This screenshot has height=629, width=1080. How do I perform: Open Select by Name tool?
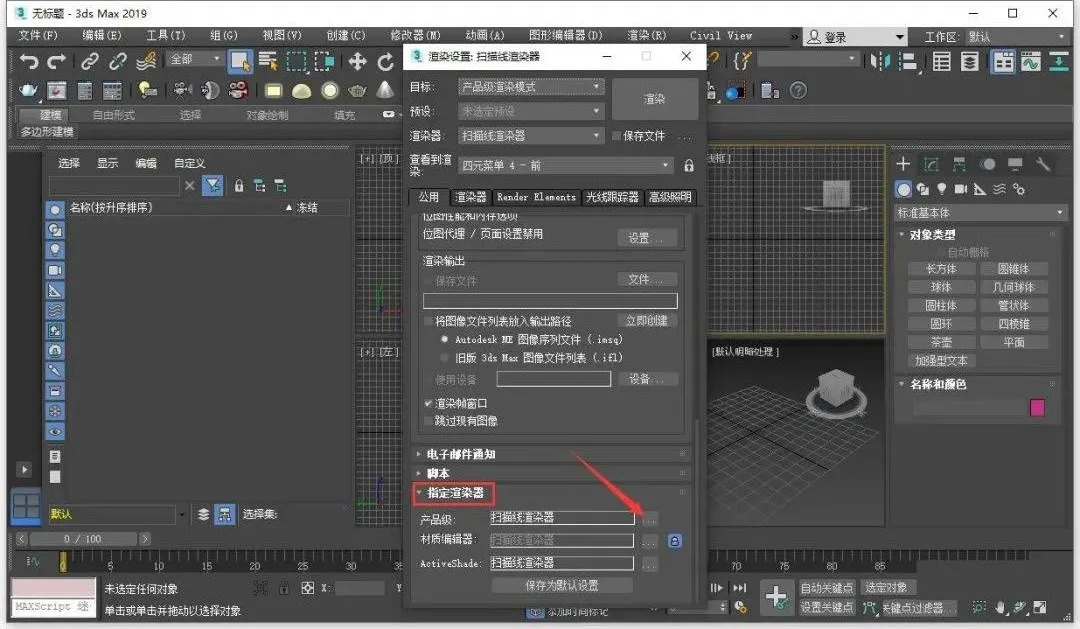[268, 61]
